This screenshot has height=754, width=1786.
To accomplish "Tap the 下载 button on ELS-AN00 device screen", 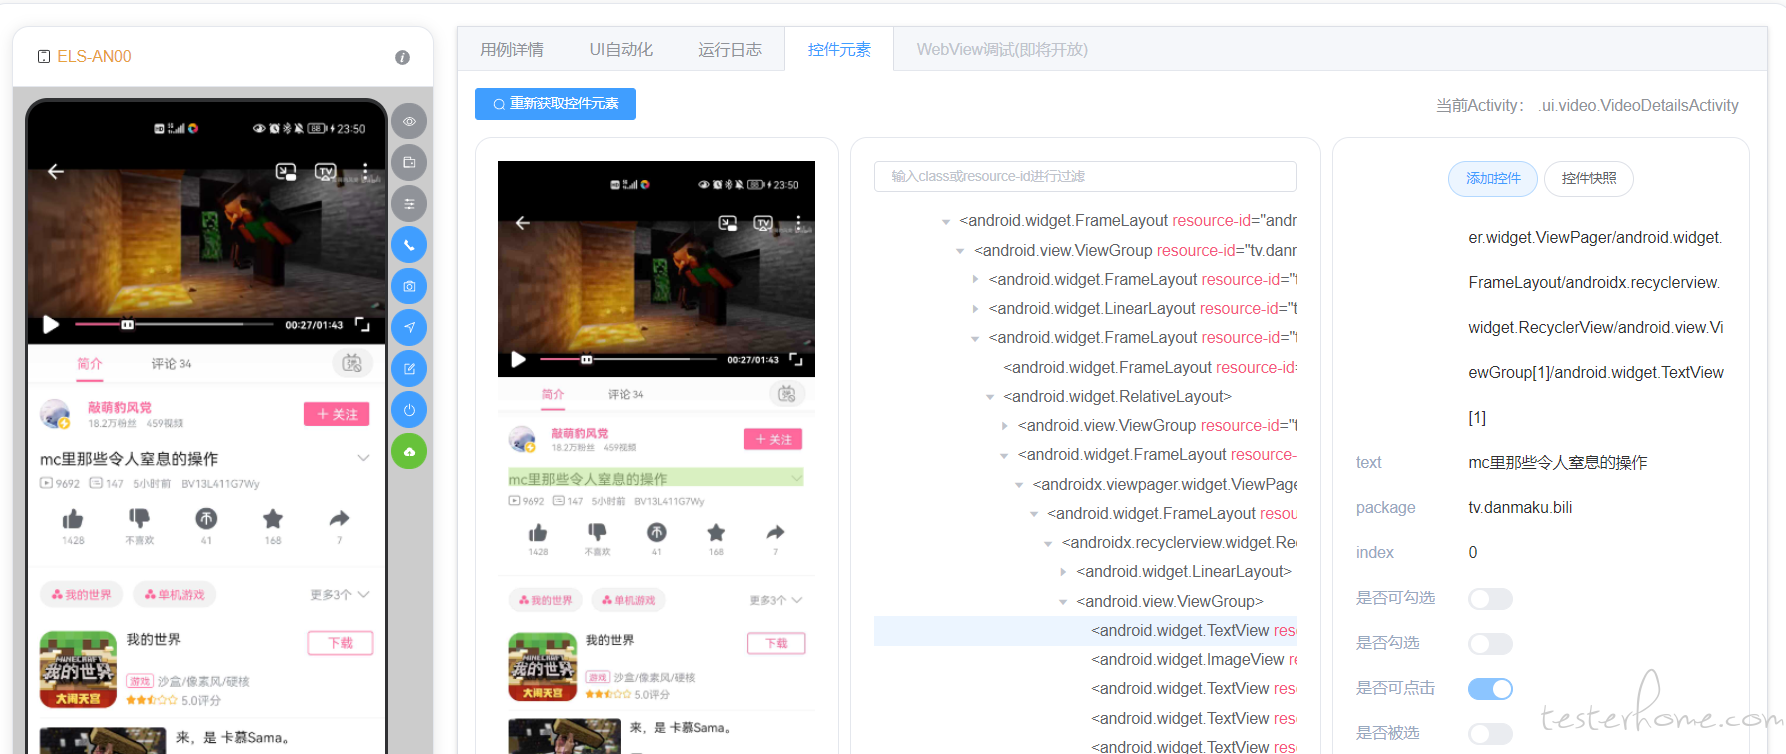I will (x=341, y=643).
